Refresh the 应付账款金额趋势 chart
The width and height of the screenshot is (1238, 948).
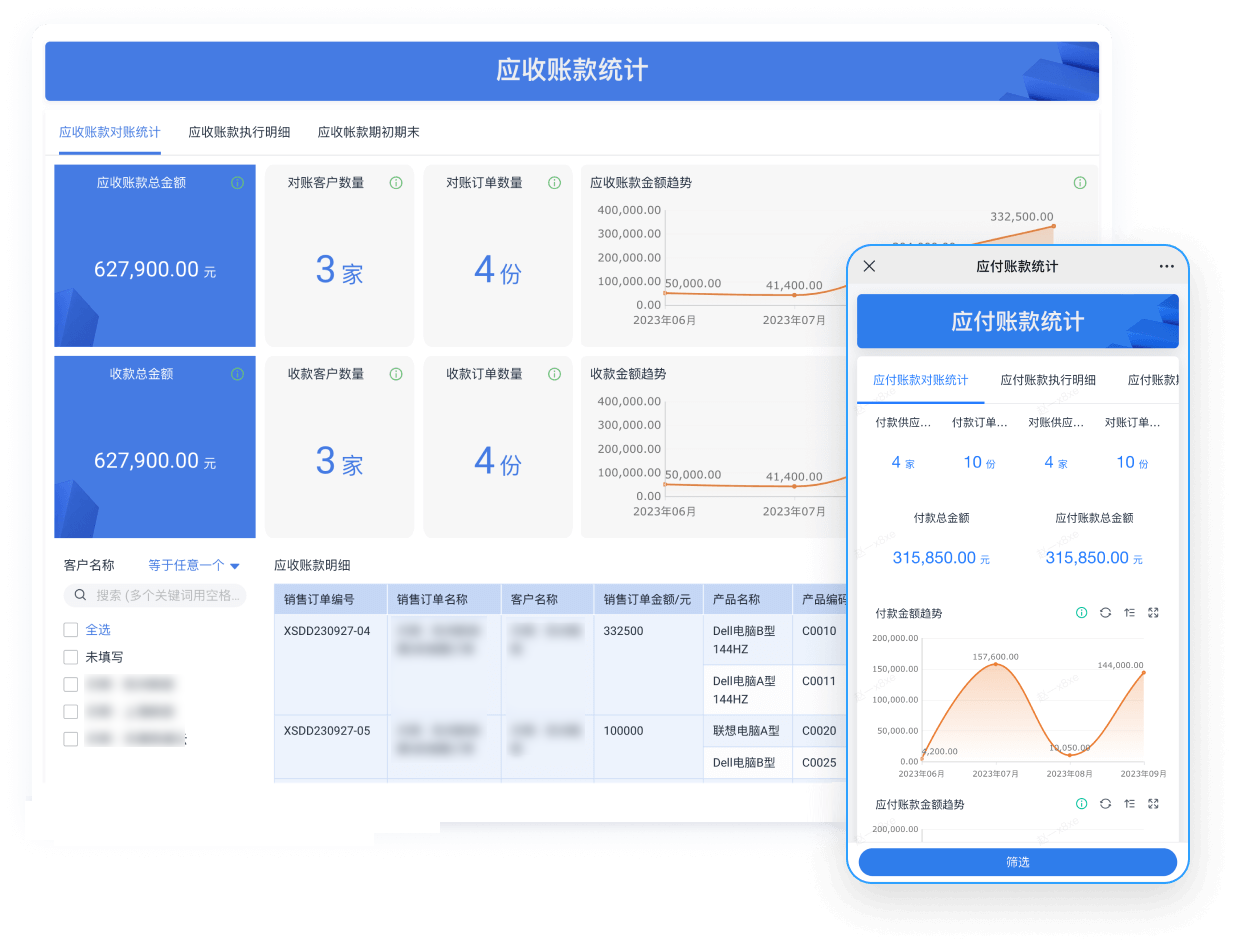[x=1105, y=804]
